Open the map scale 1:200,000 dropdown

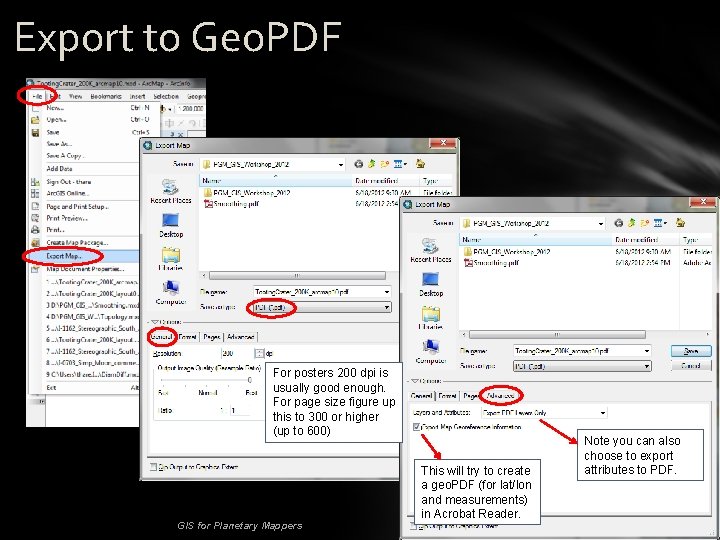(191, 109)
